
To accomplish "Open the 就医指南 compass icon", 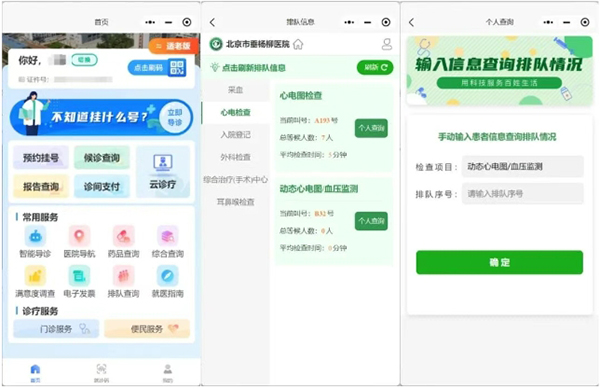I will click(x=168, y=276).
